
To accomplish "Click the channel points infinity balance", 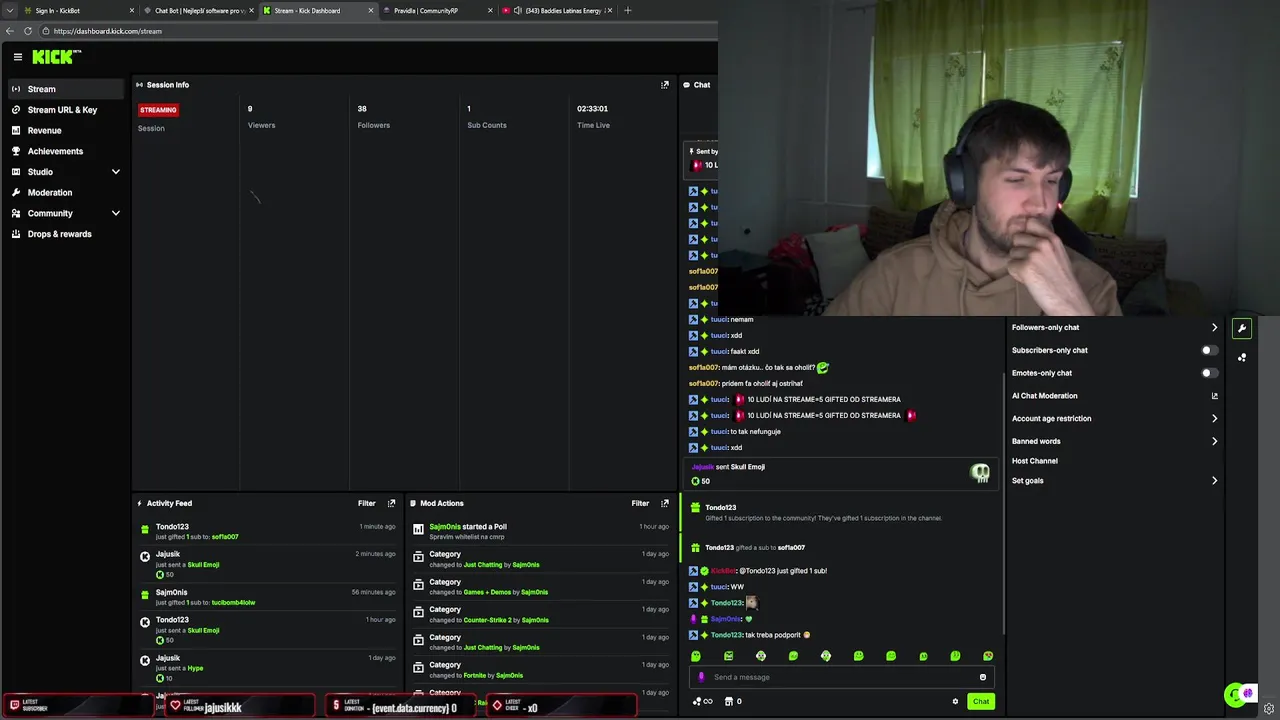I will point(702,701).
